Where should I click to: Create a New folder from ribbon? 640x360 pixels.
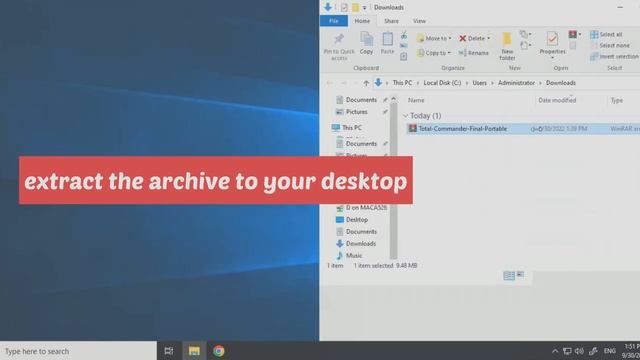(507, 46)
